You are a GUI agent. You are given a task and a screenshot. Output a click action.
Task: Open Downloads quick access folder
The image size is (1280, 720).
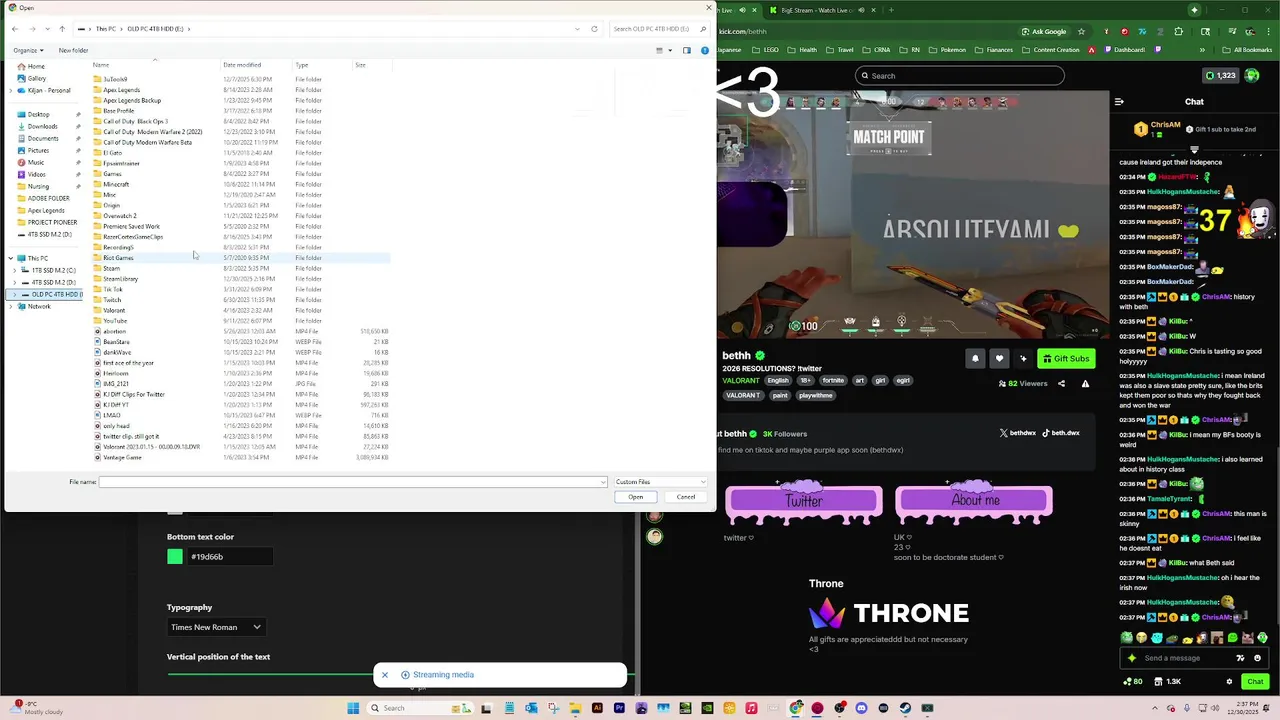42,126
